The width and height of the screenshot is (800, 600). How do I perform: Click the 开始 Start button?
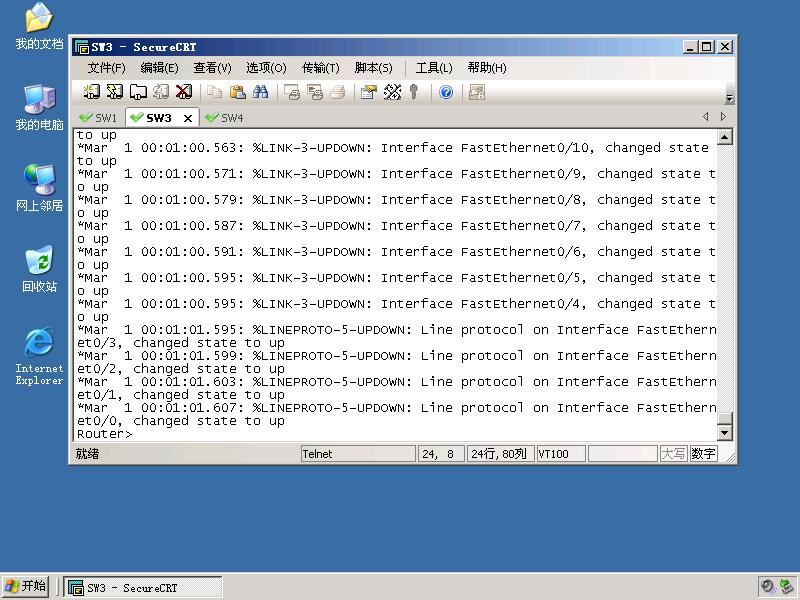click(x=25, y=586)
